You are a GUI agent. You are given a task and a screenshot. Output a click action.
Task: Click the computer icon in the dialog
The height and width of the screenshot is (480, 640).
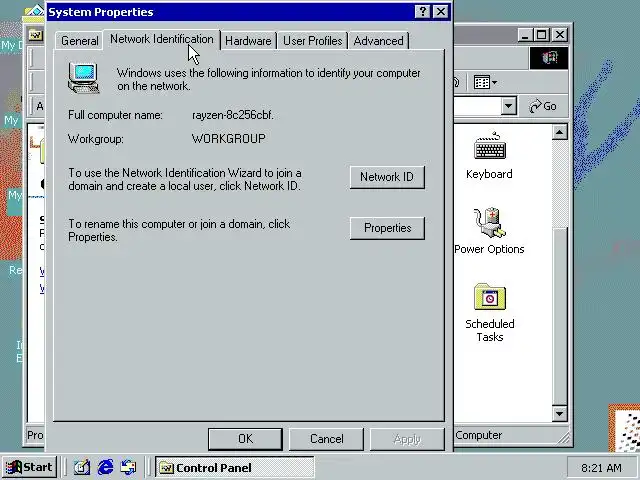(x=83, y=78)
